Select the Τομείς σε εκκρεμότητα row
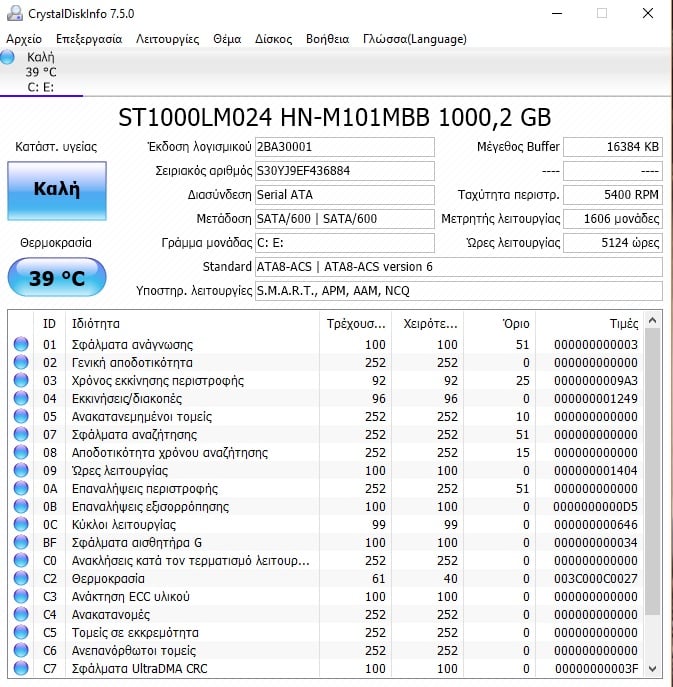 pyautogui.click(x=326, y=632)
